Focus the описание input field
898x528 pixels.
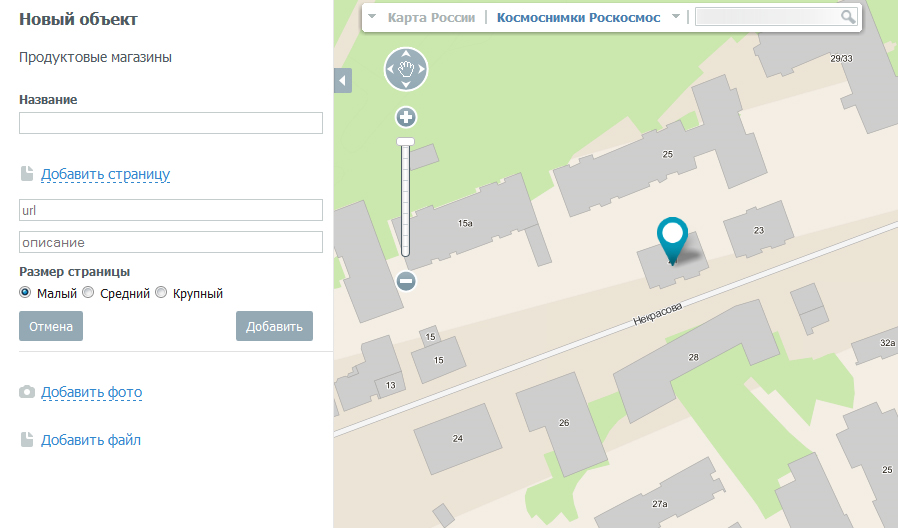[x=171, y=242]
